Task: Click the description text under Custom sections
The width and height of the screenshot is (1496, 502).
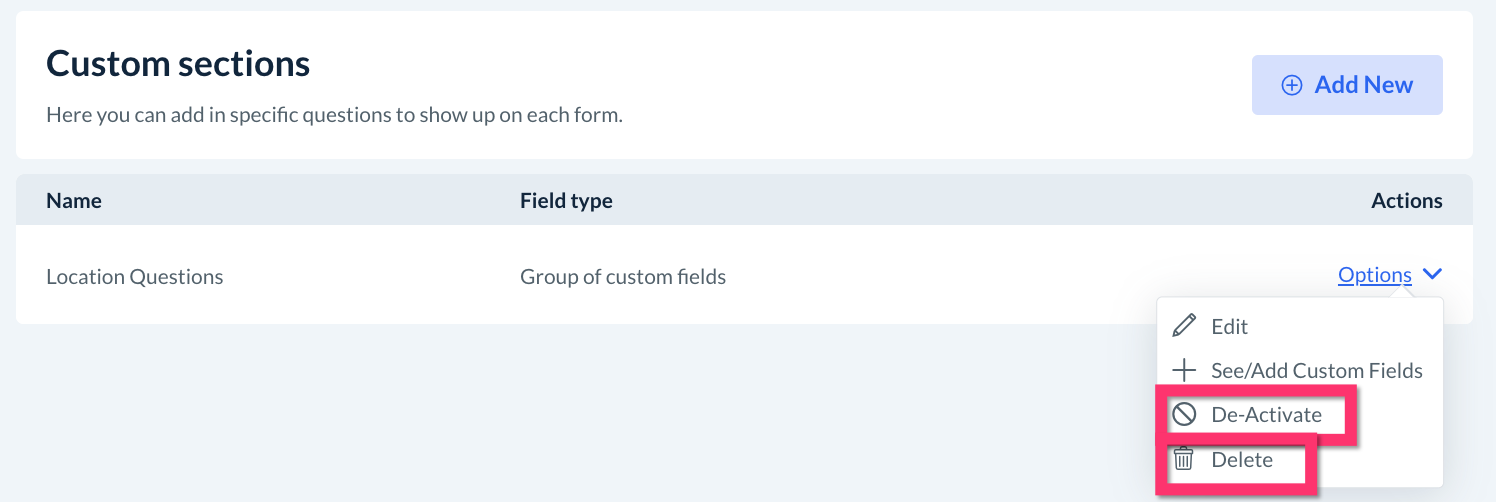Action: [x=334, y=115]
